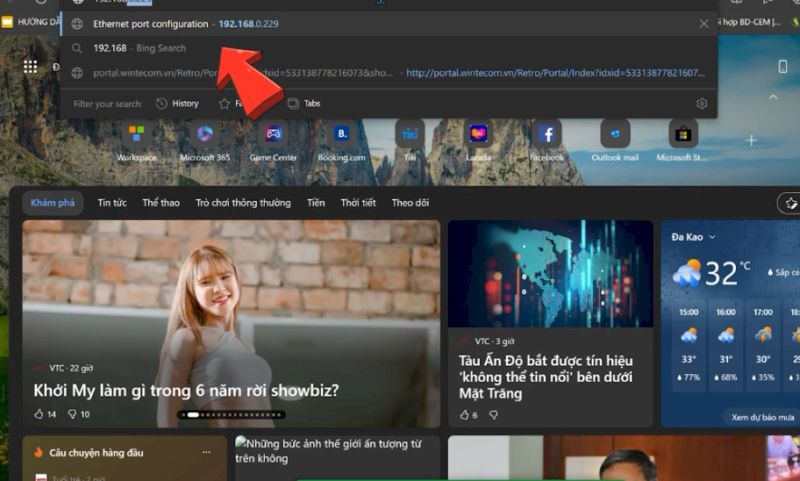This screenshot has width=800, height=481.
Task: Open the Khởi My showbiz article
Action: 186,391
